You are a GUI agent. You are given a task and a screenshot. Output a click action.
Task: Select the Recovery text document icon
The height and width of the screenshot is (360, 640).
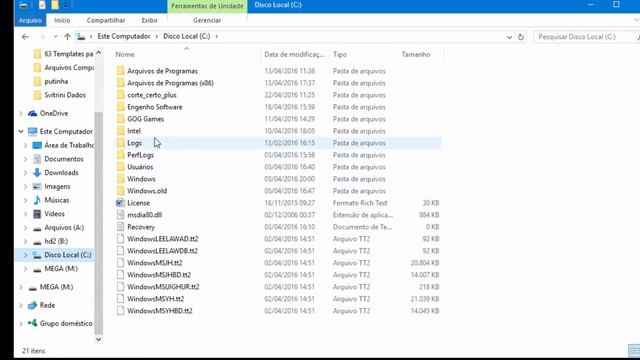[x=120, y=227]
